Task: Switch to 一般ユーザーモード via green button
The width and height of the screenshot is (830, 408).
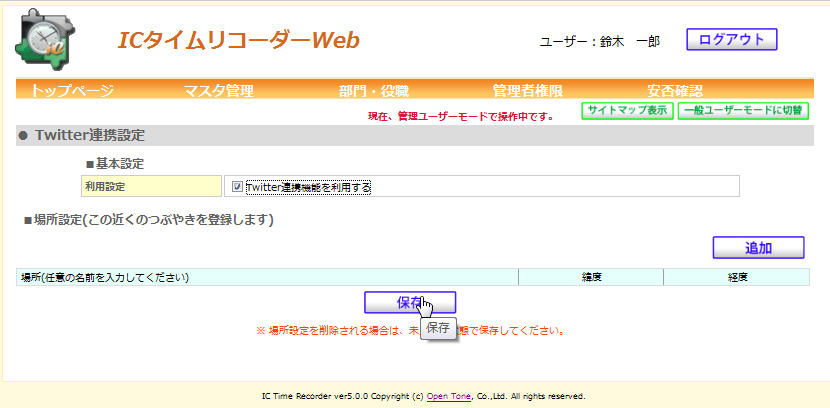Action: 743,111
